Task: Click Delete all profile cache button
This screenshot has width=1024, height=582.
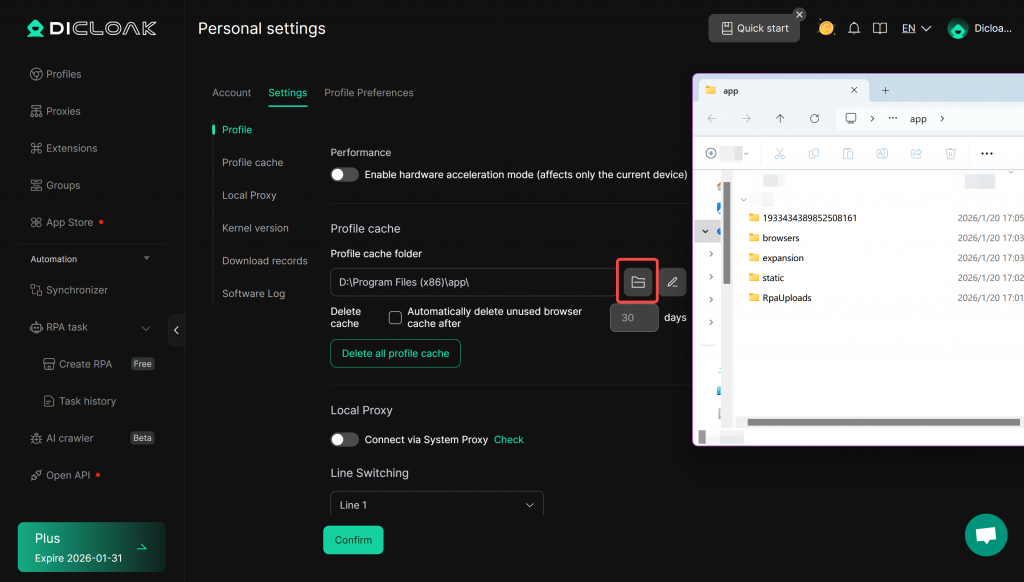Action: [395, 353]
